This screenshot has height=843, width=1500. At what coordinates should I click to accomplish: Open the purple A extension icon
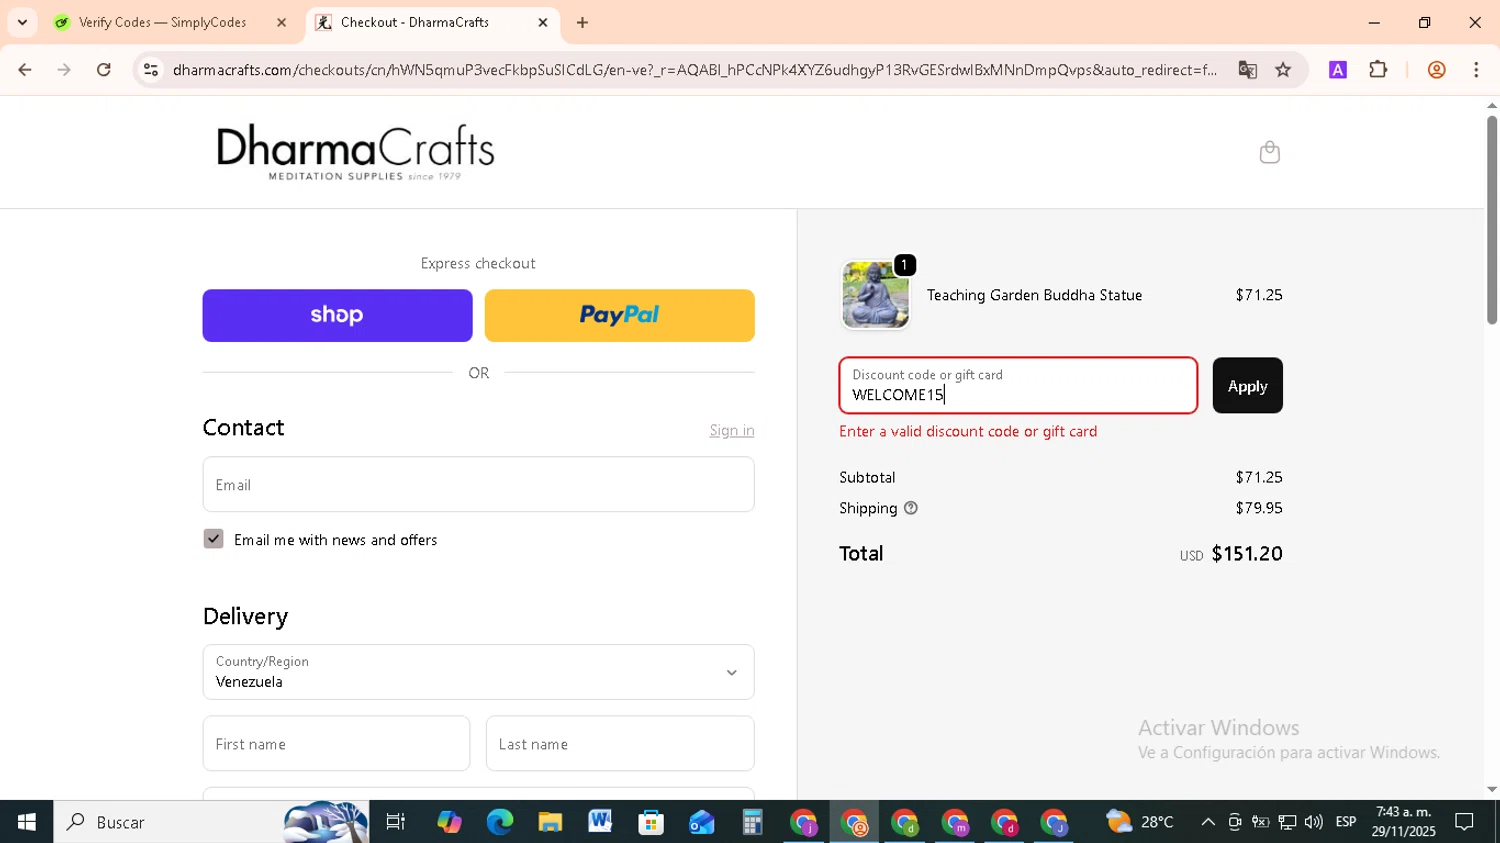1337,70
